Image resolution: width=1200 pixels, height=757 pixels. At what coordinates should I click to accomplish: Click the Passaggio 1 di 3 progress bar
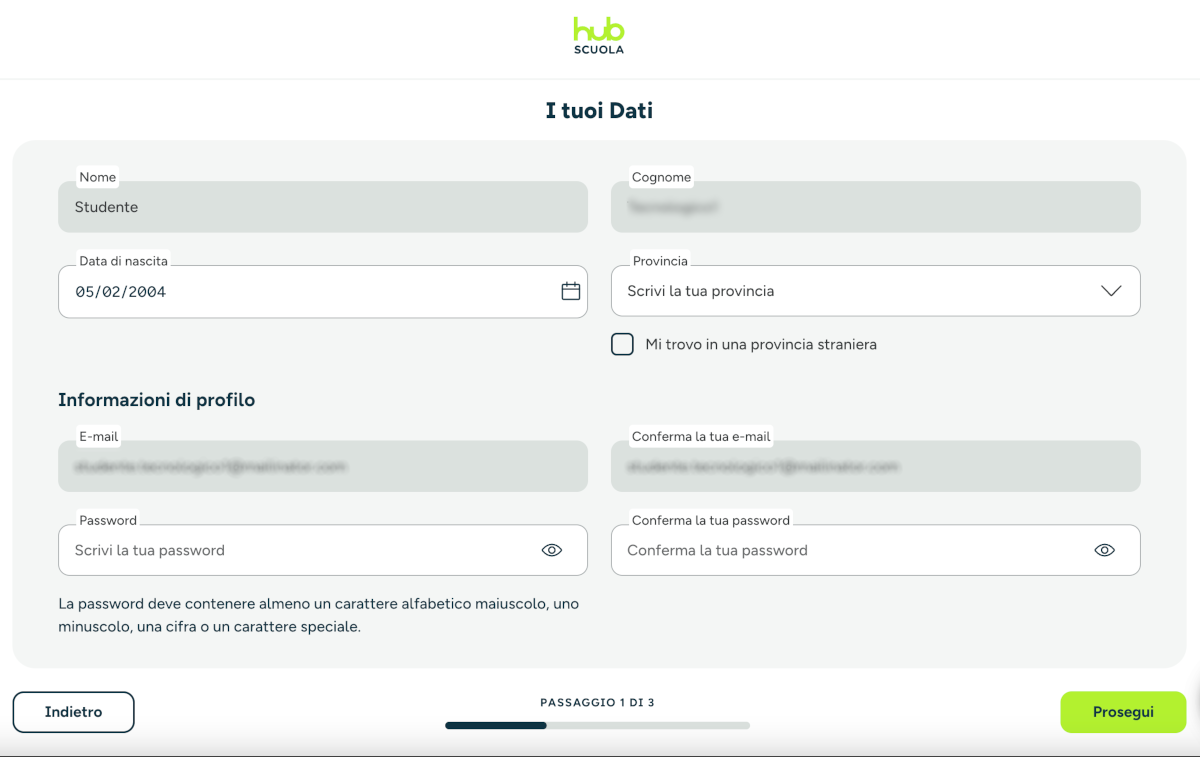click(x=597, y=725)
